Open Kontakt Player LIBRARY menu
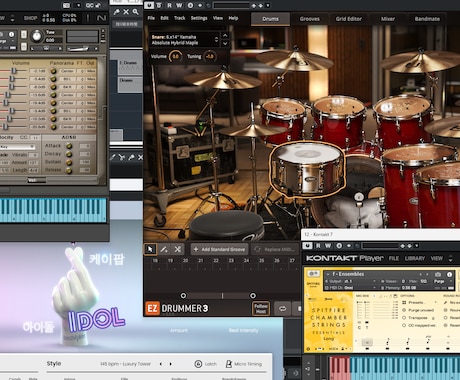 [415, 258]
